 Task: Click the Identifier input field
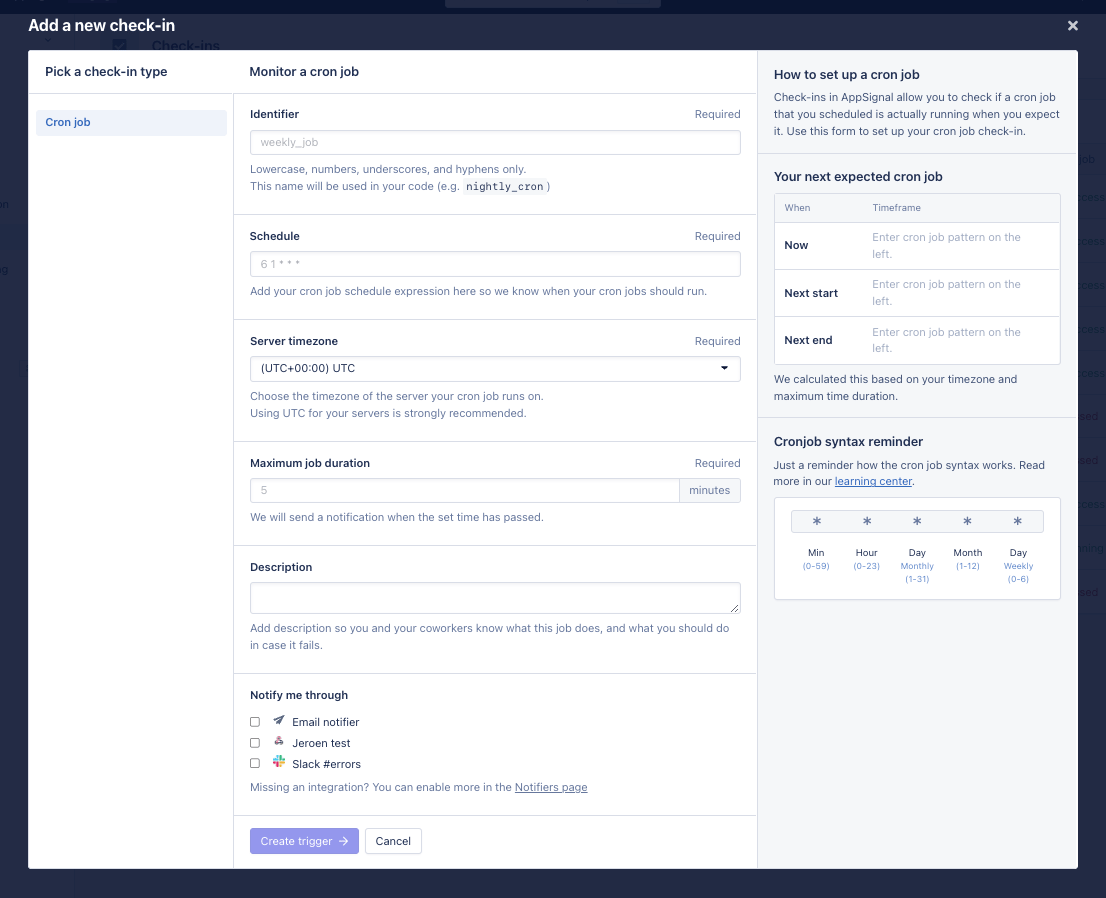pyautogui.click(x=495, y=142)
